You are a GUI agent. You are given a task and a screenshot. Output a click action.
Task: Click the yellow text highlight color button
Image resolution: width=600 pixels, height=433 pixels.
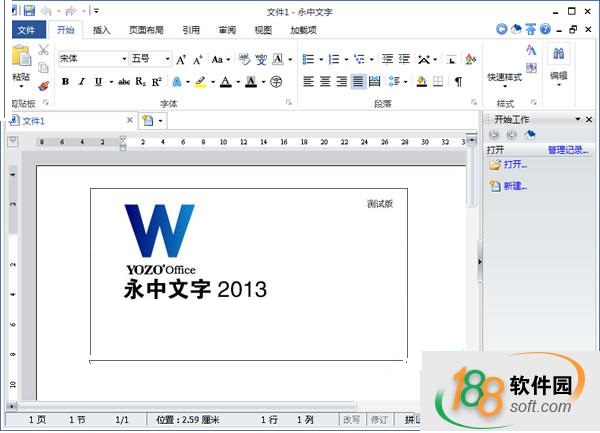click(x=201, y=82)
